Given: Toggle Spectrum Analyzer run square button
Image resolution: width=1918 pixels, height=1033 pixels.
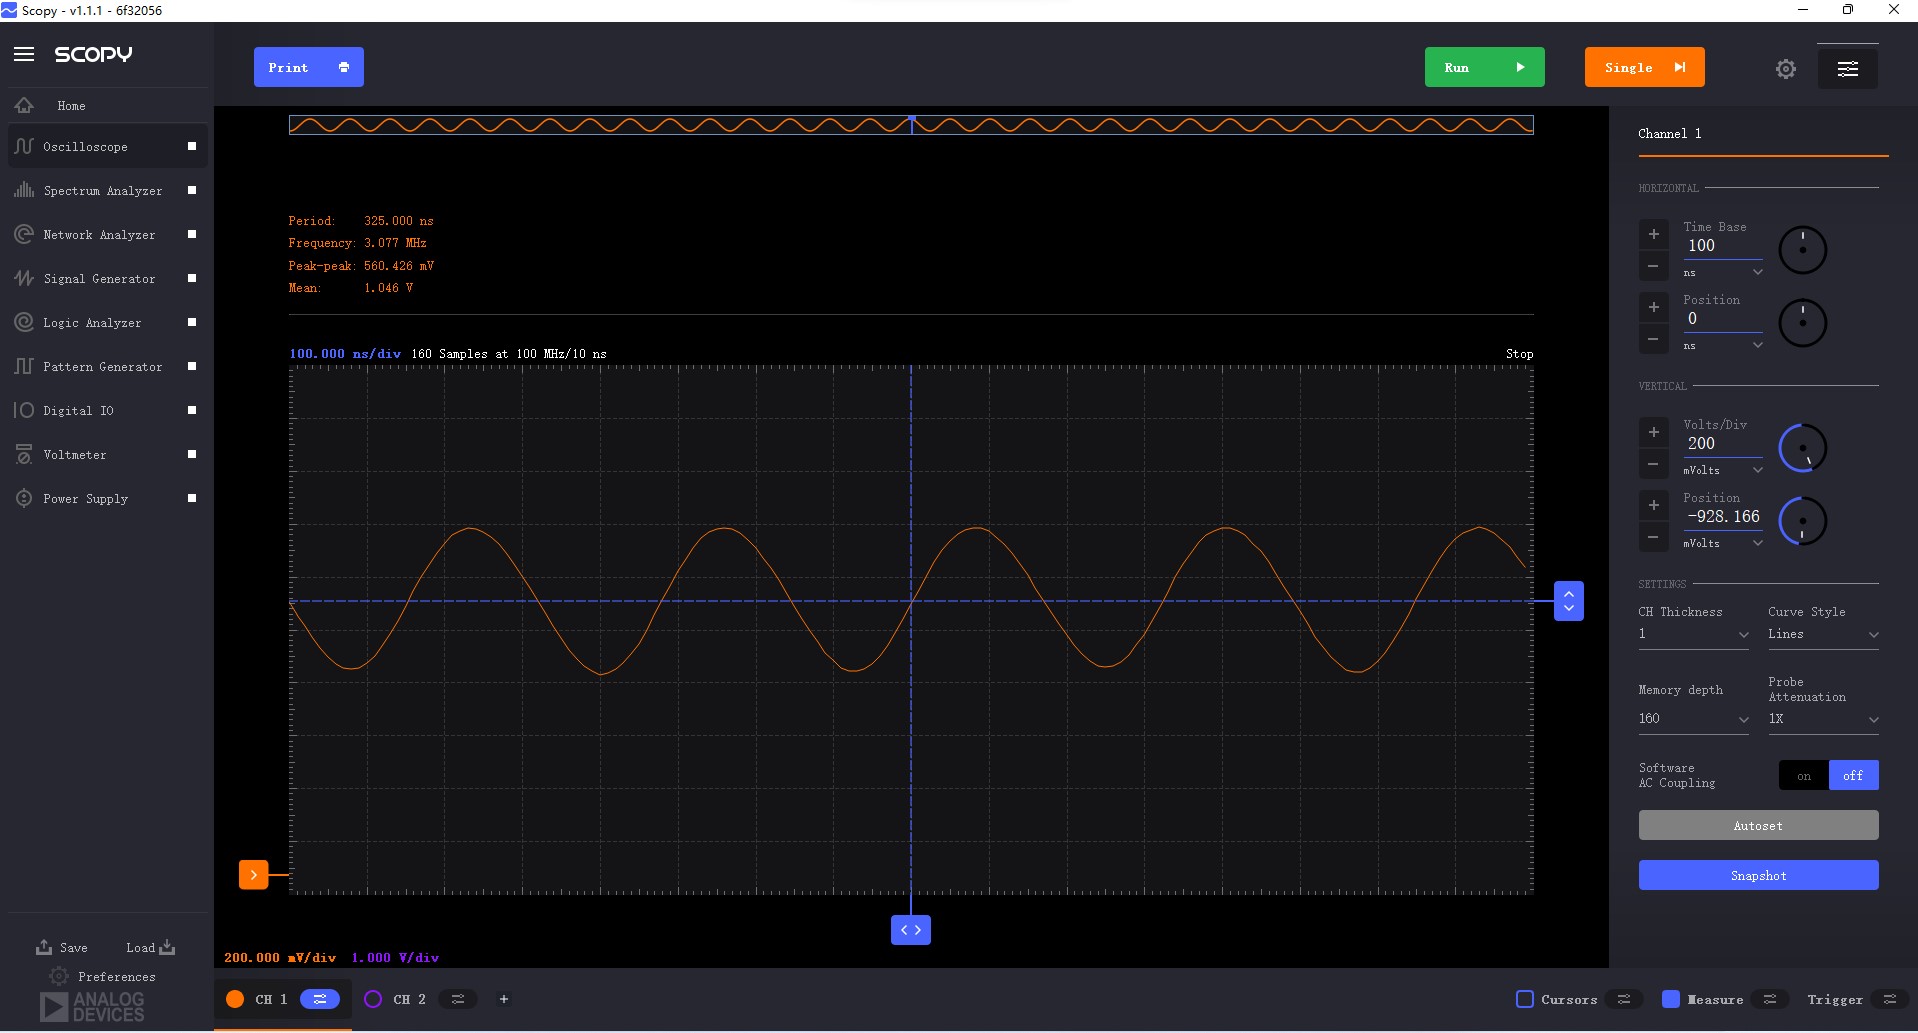Looking at the screenshot, I should [x=192, y=190].
